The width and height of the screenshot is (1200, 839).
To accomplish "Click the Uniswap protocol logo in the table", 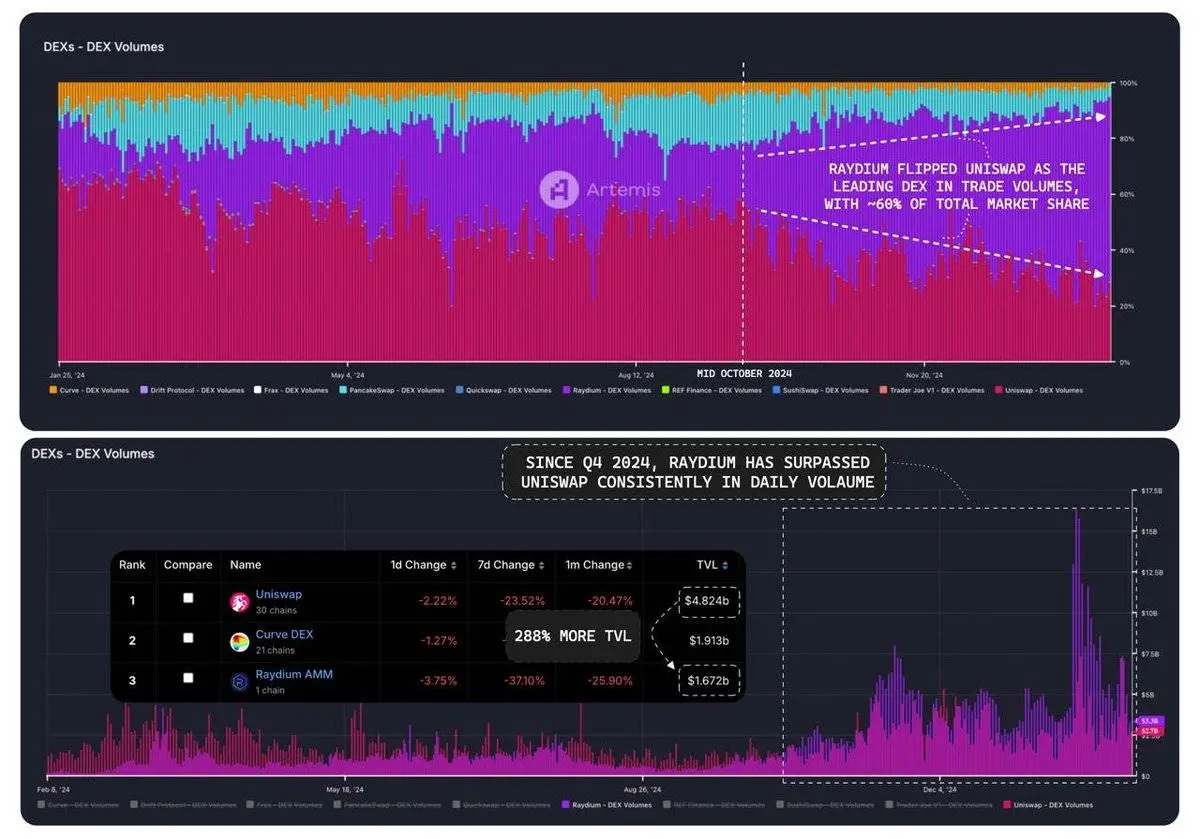I will point(239,601).
